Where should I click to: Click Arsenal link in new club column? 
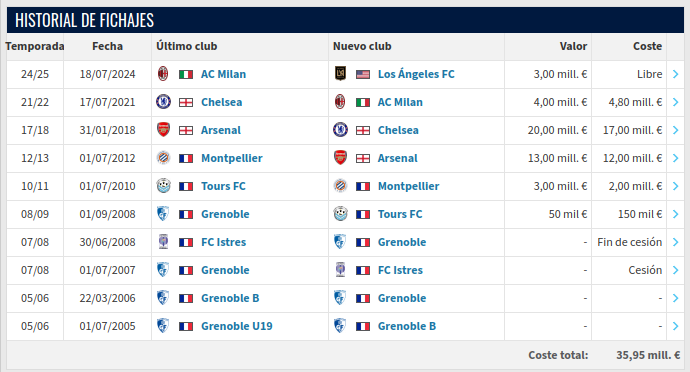(397, 158)
